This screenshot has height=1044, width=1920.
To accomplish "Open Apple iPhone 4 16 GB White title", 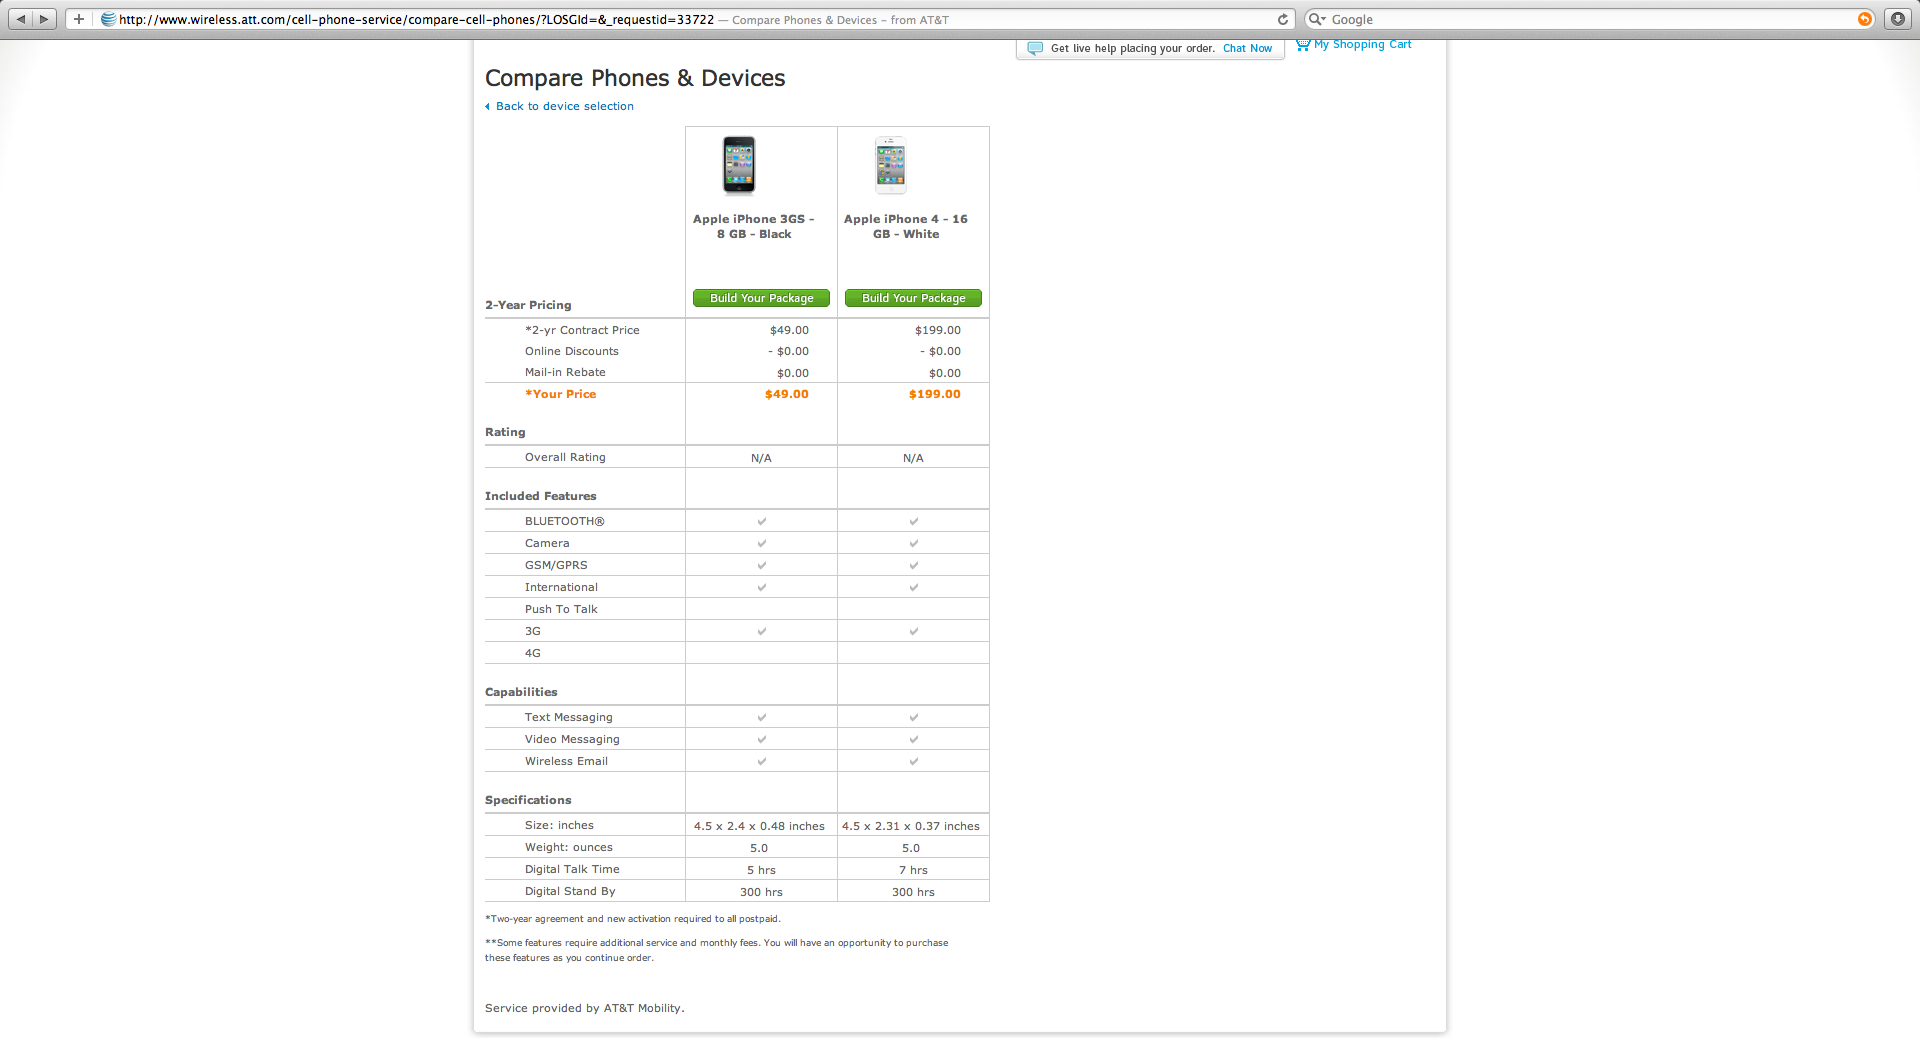I will (906, 226).
